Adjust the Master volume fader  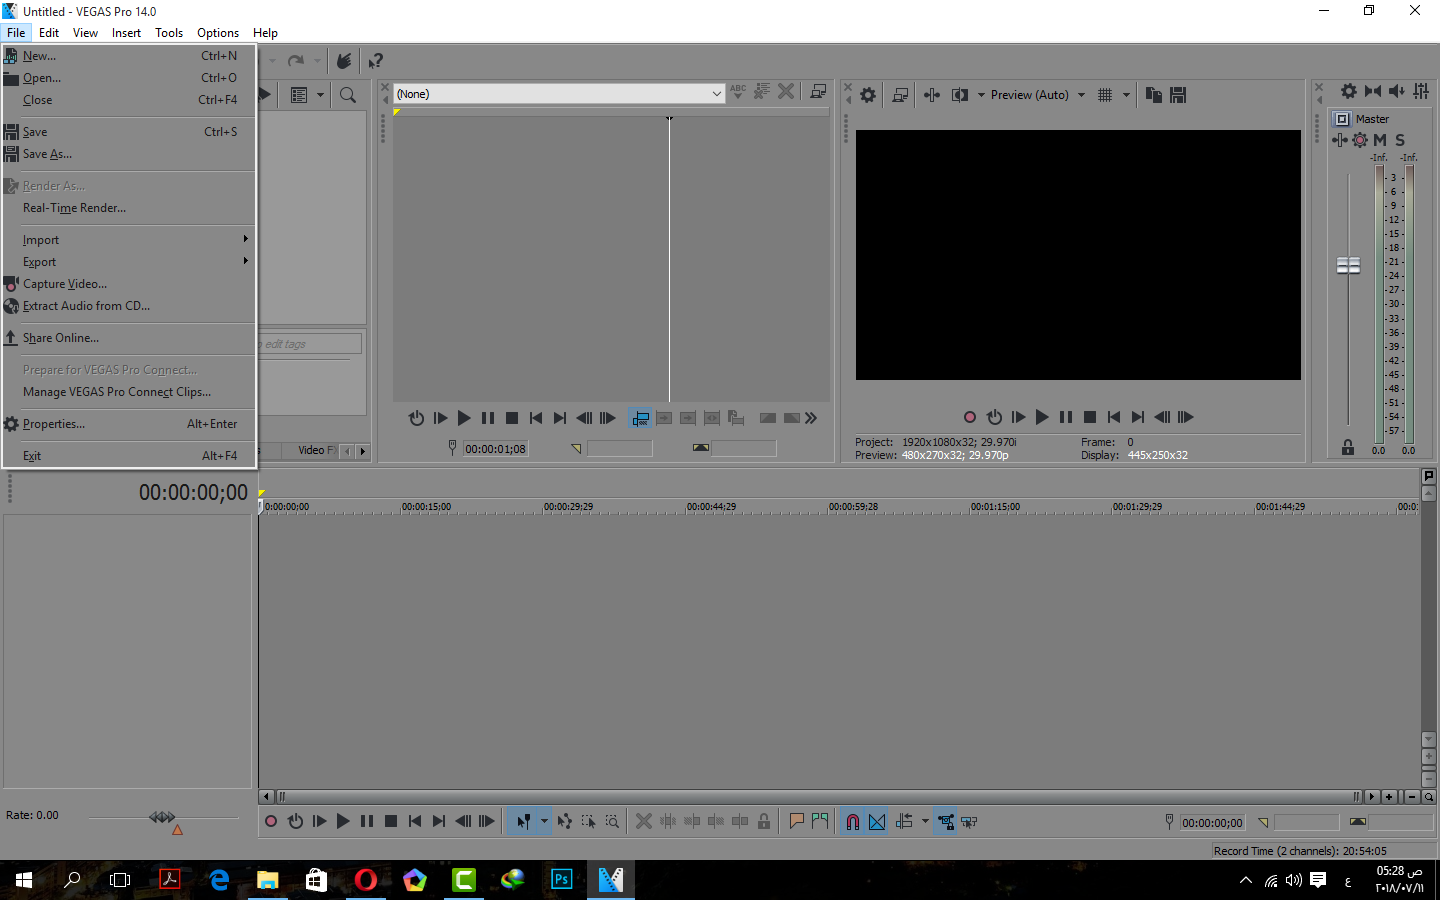[x=1348, y=265]
